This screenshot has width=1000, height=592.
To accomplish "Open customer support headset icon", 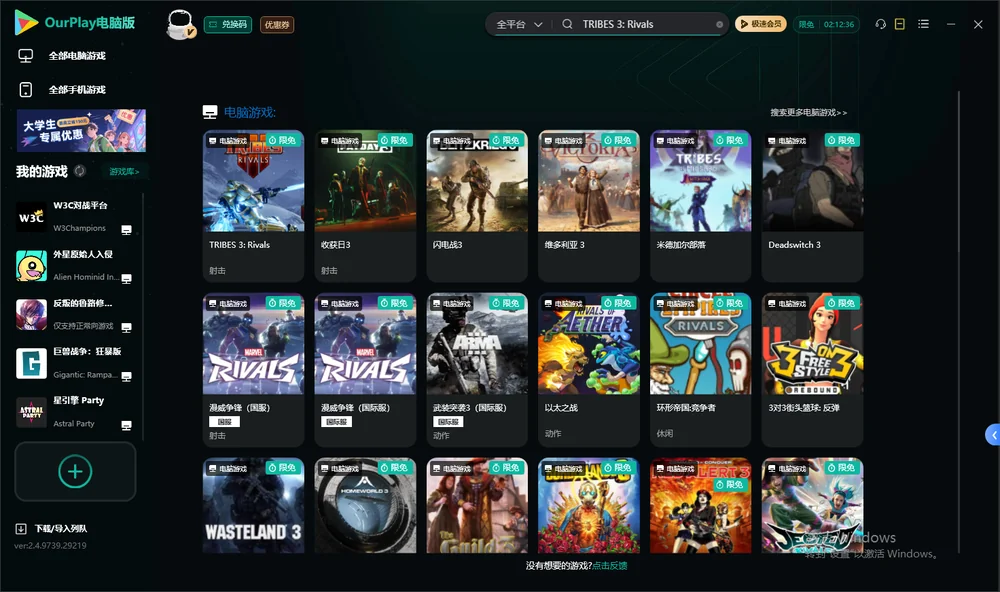I will (x=881, y=24).
